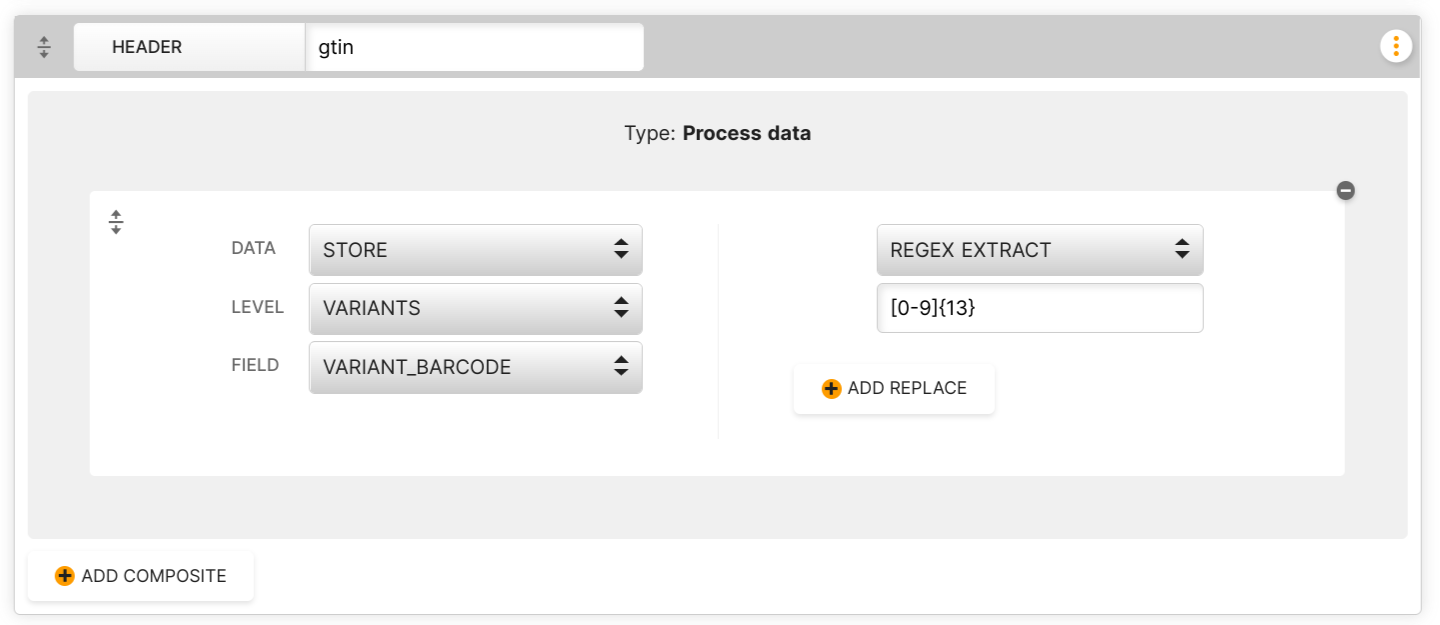Click the orange plus icon on ADD REPLACE
1440x625 pixels.
pyautogui.click(x=831, y=389)
